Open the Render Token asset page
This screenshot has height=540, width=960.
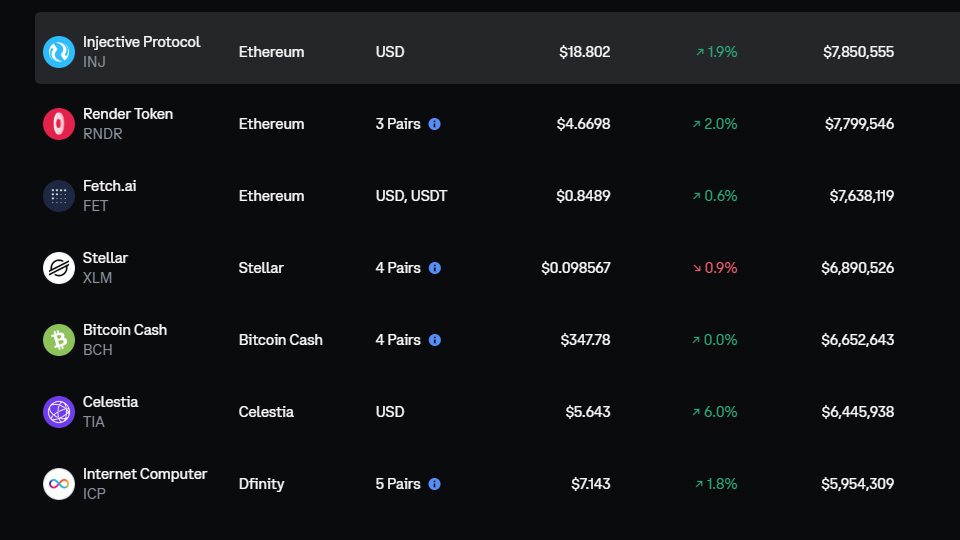click(128, 114)
